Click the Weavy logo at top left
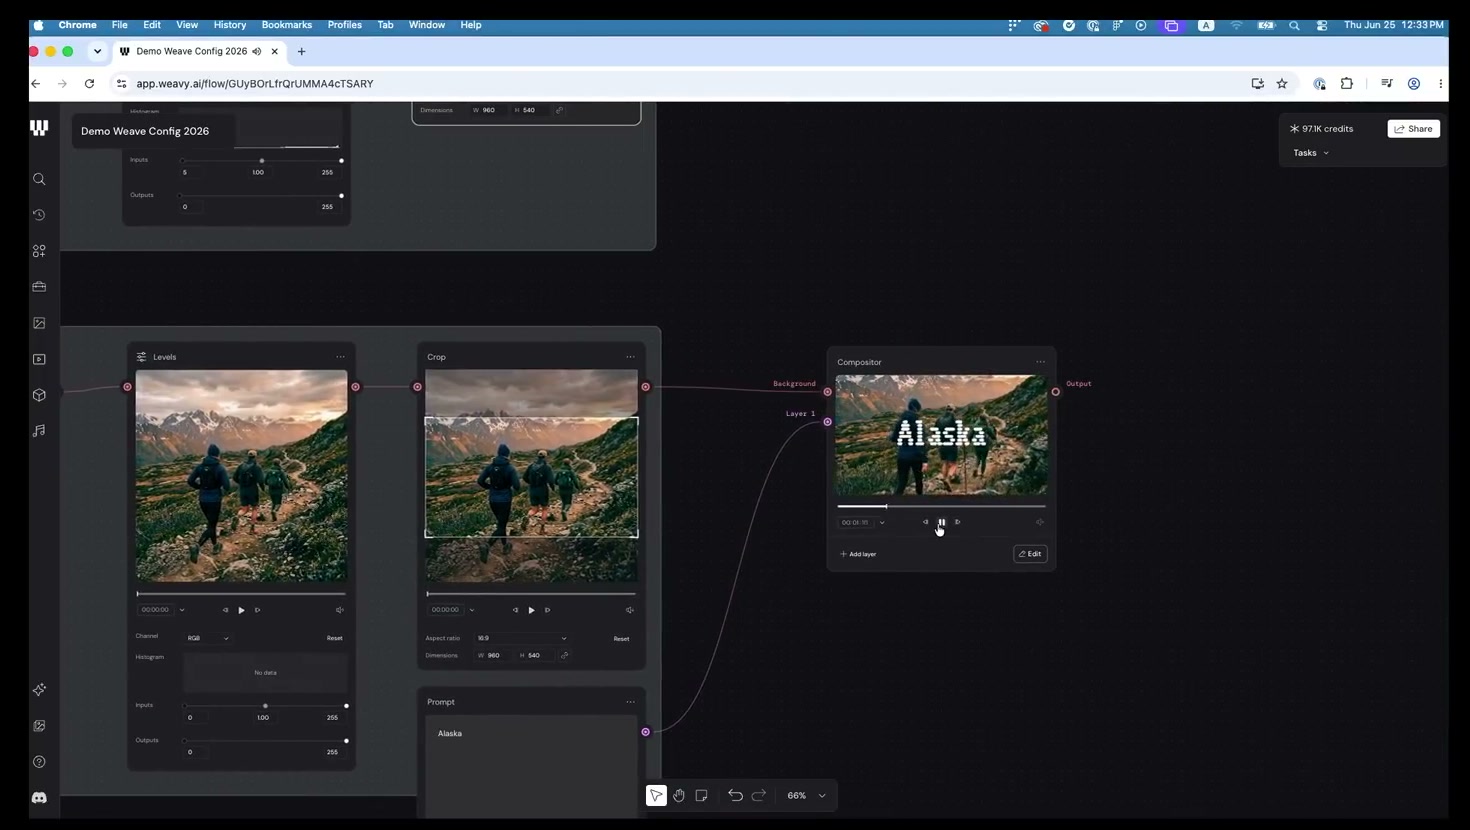The image size is (1470, 830). (39, 128)
